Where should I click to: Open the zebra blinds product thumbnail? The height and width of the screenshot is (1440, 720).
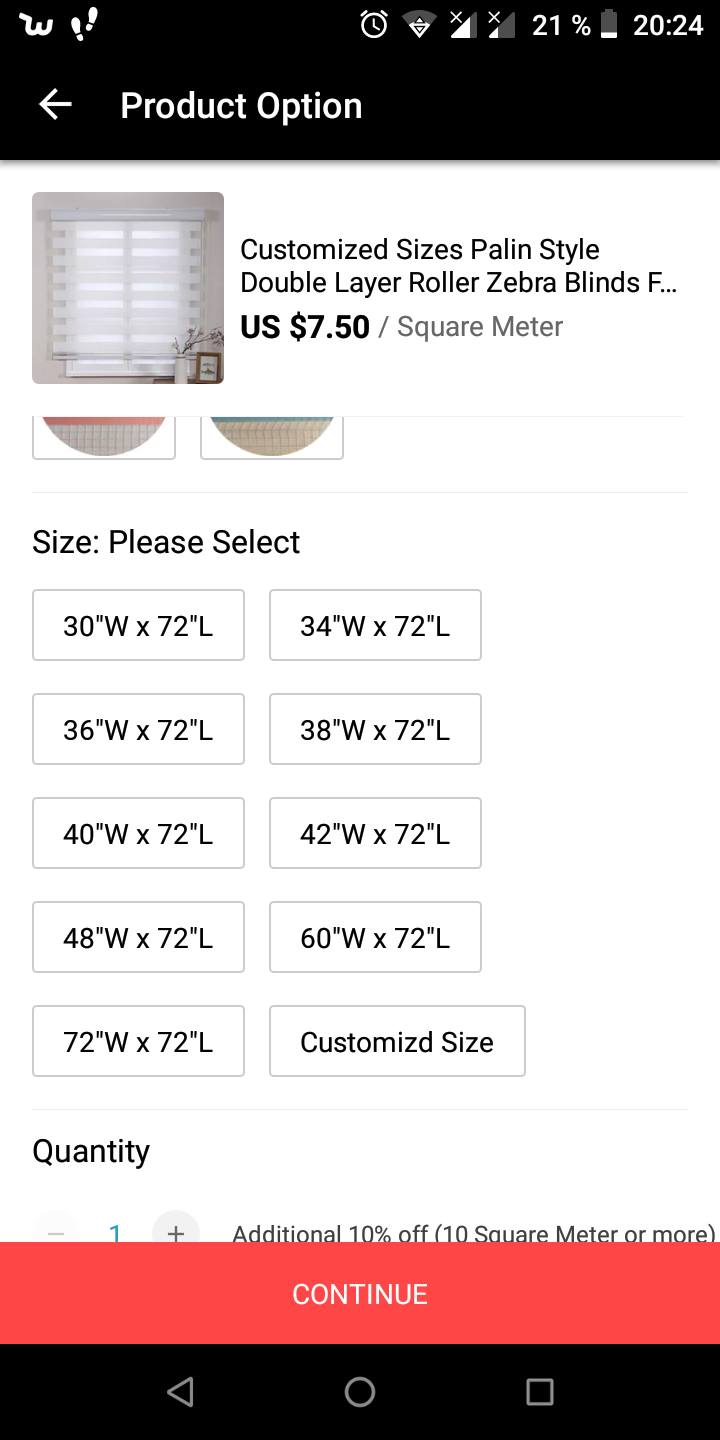[128, 288]
